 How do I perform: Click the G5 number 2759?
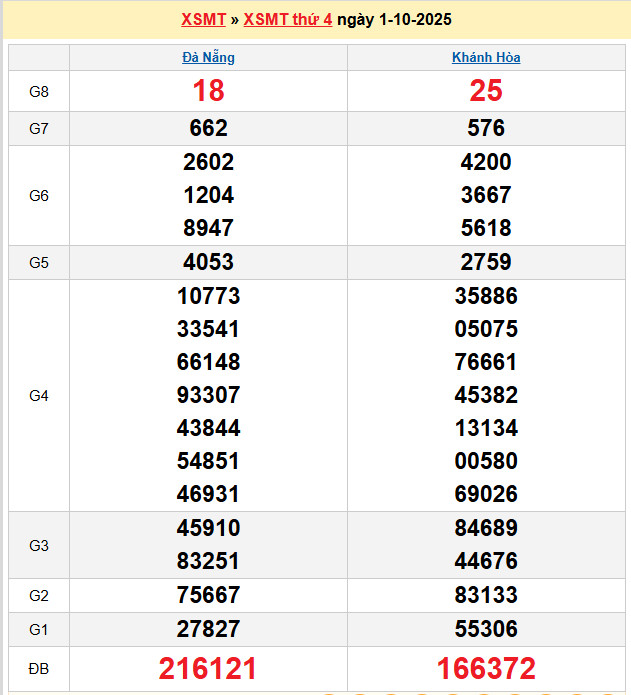point(486,262)
